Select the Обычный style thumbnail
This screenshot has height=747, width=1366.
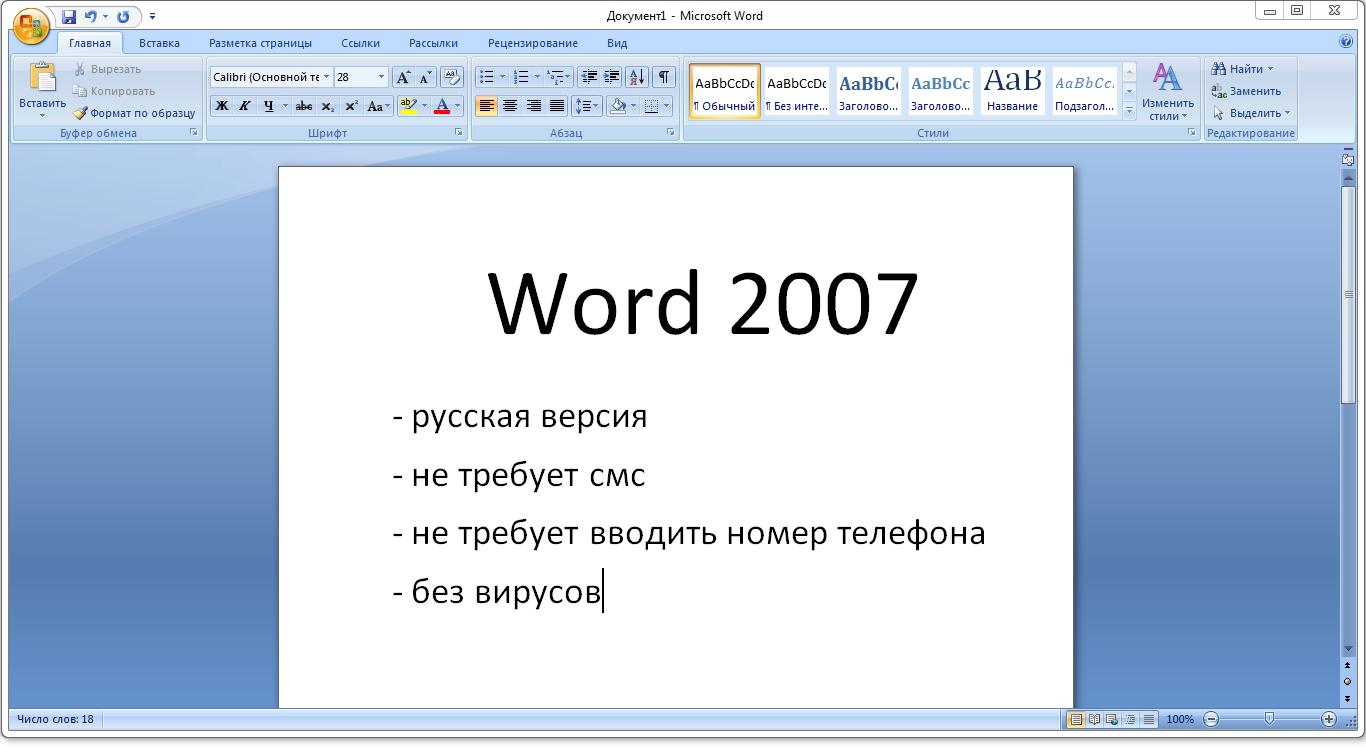point(724,90)
